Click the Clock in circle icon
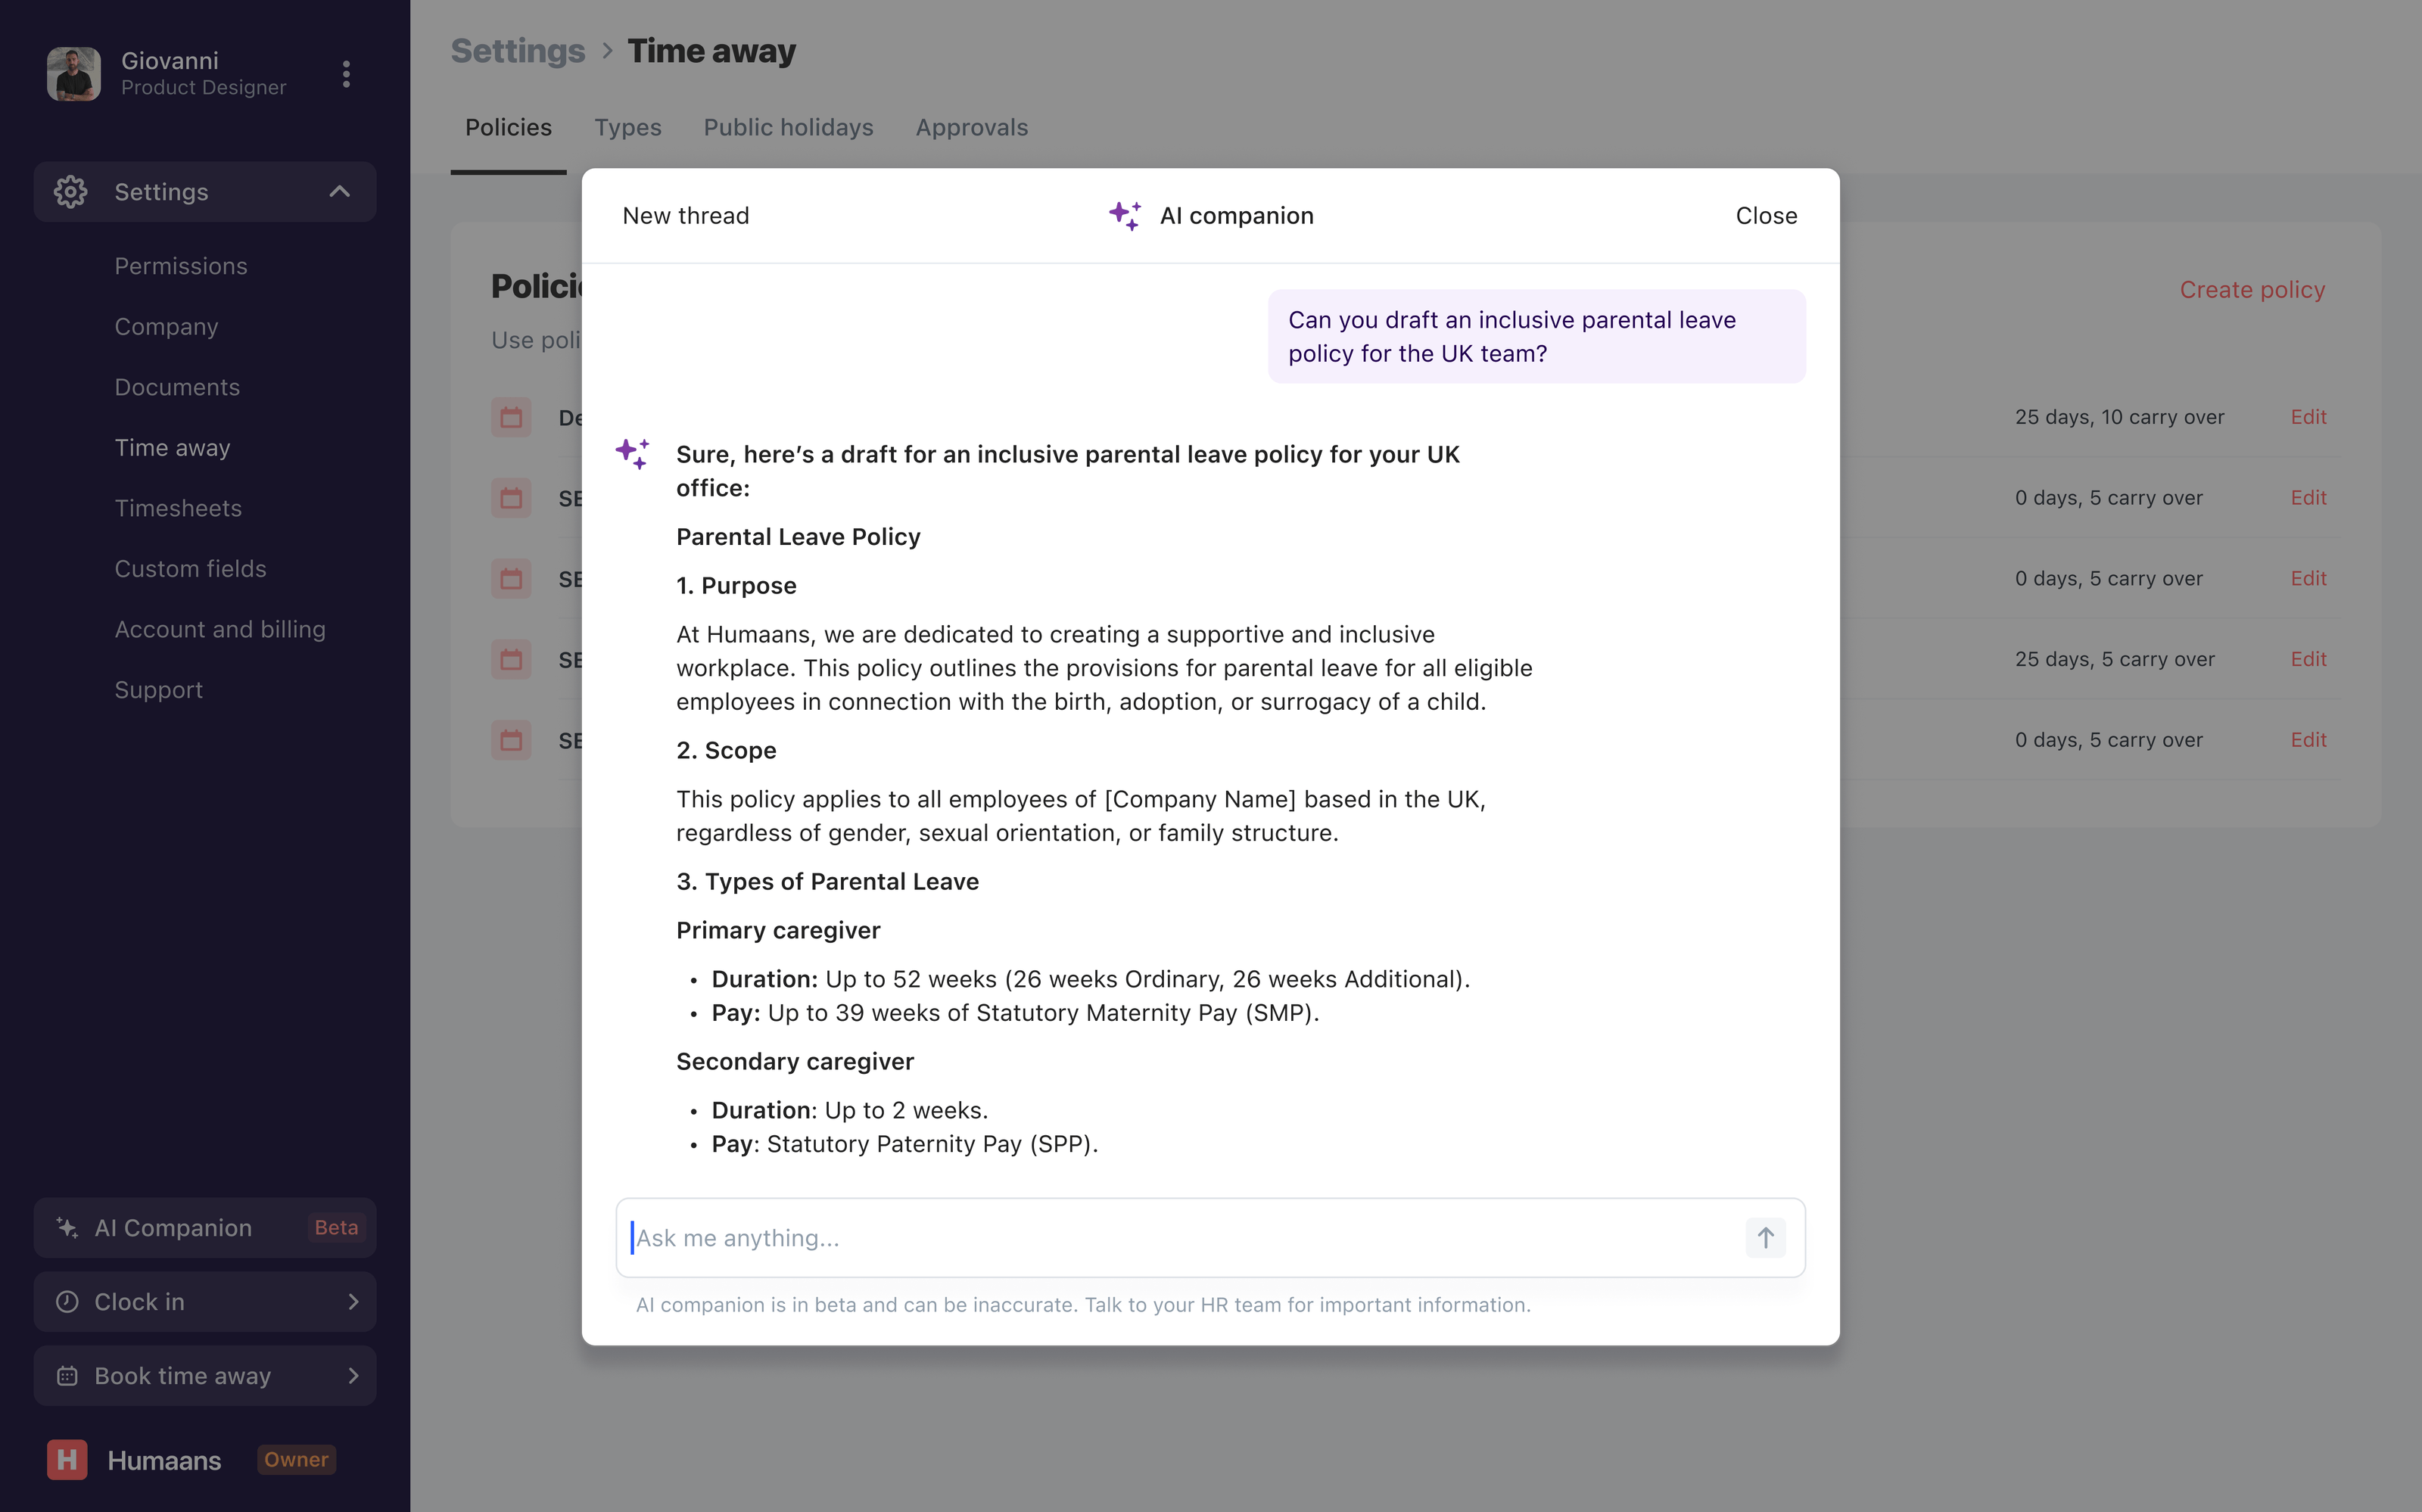Screen dimensions: 2422x1512 (66, 1301)
